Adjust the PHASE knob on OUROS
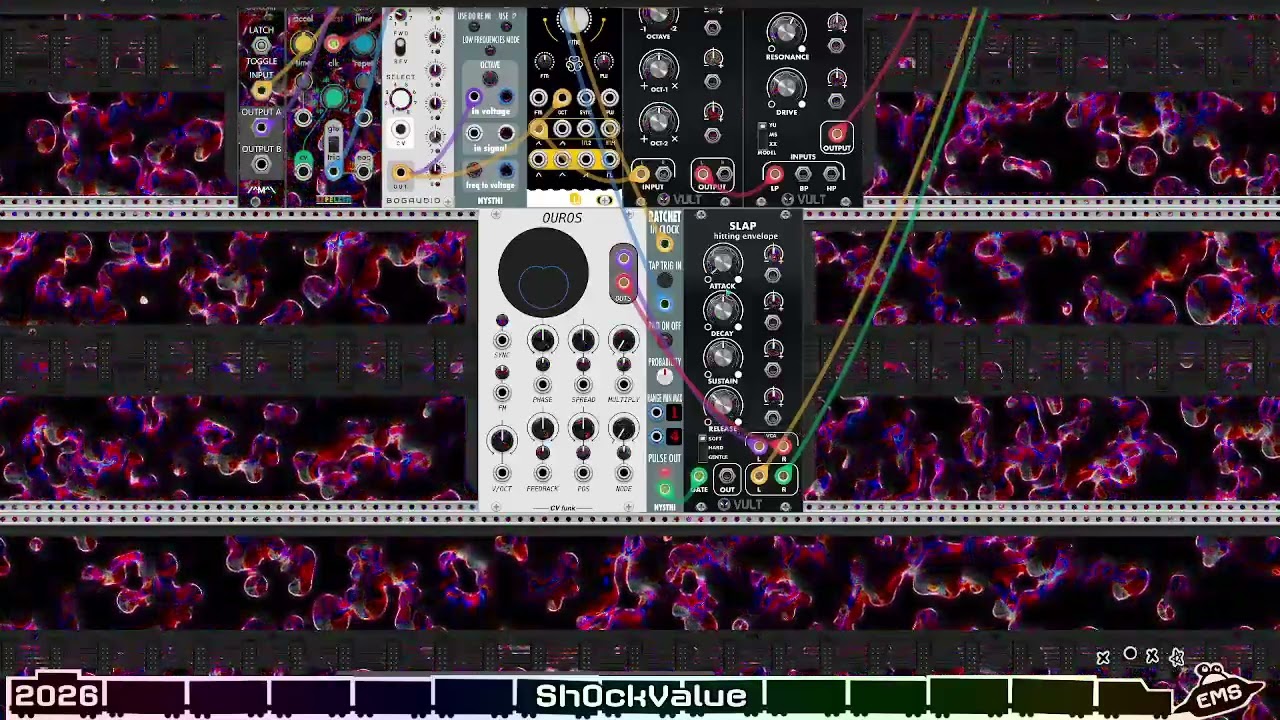This screenshot has height=720, width=1280. [x=542, y=340]
